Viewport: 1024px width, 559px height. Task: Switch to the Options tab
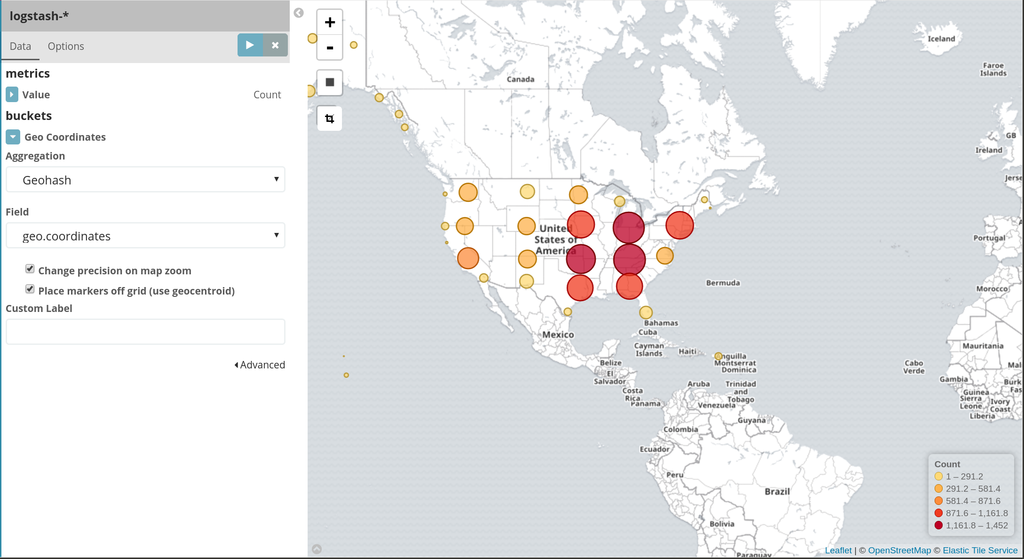pyautogui.click(x=66, y=46)
